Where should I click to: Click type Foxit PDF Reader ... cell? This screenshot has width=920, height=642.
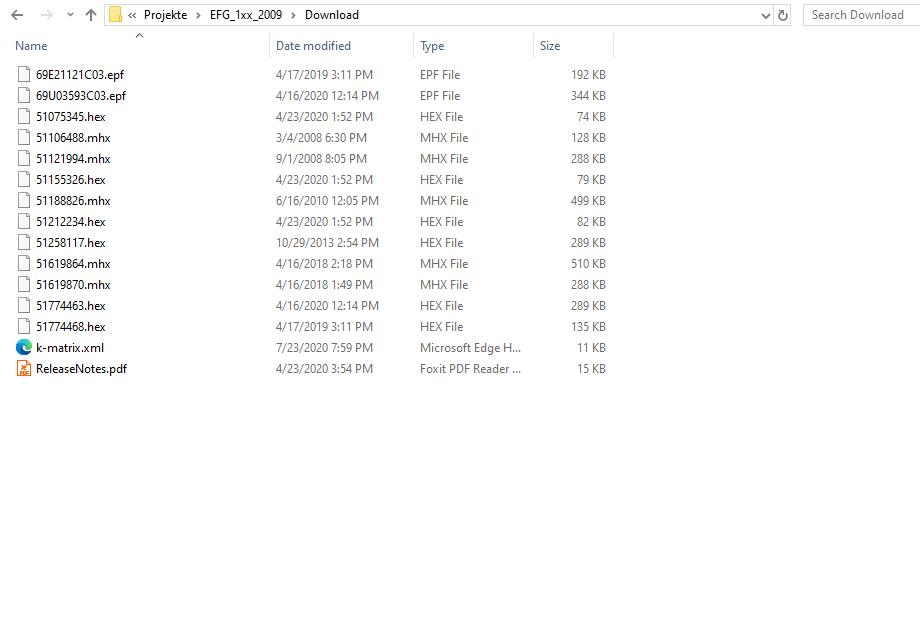click(470, 369)
